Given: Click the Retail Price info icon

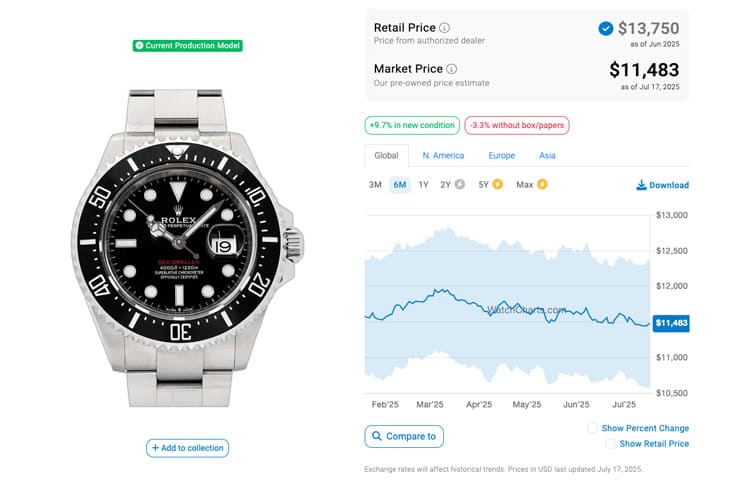Looking at the screenshot, I should pos(445,28).
